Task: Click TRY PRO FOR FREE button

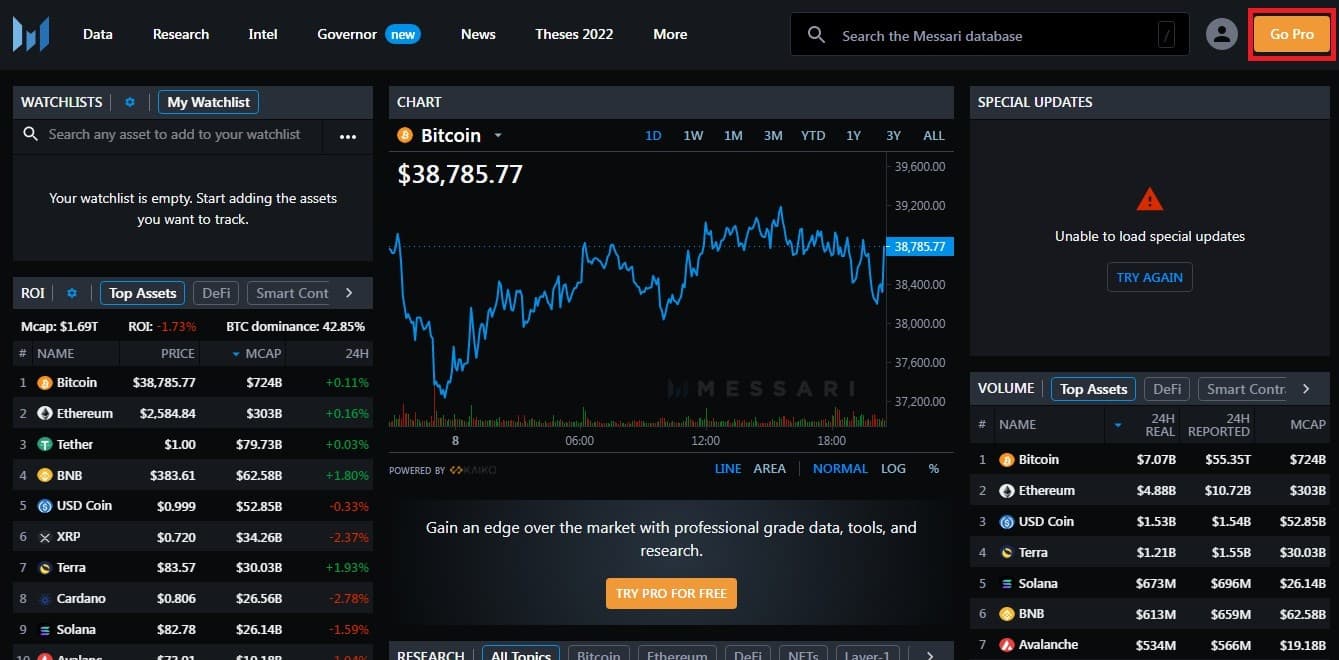Action: click(x=671, y=593)
